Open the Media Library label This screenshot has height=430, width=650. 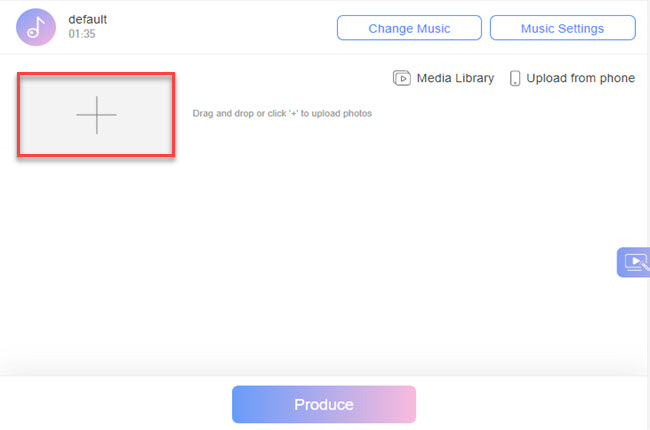[x=456, y=78]
